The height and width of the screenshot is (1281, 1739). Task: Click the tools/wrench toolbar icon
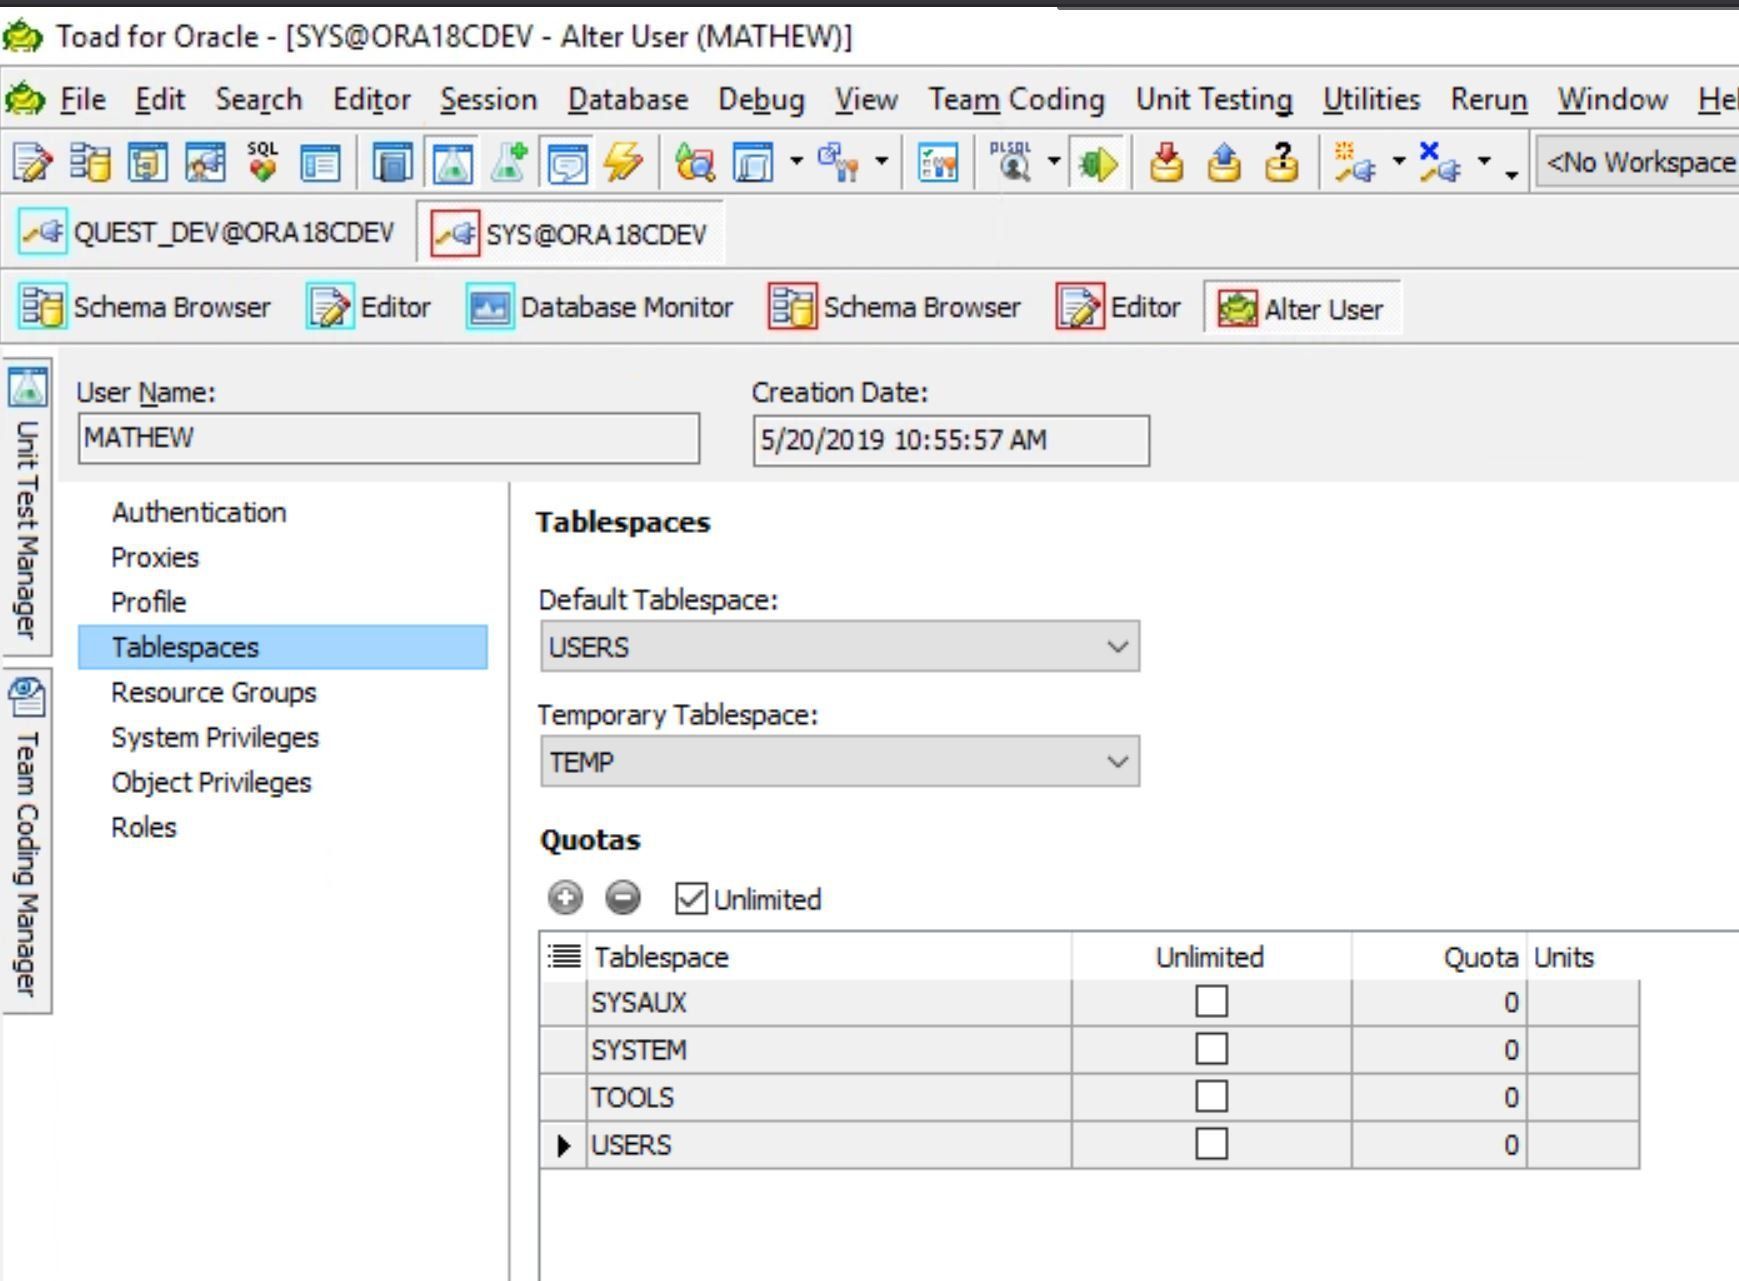[x=838, y=162]
